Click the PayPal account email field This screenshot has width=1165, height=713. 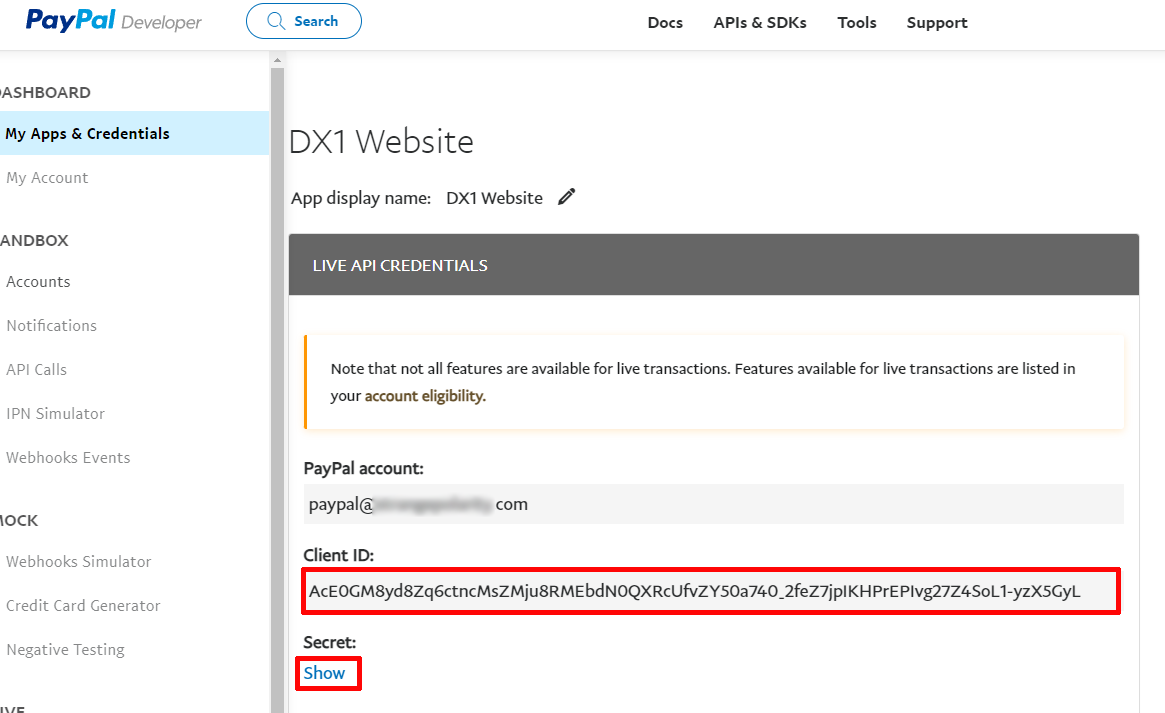pos(713,504)
